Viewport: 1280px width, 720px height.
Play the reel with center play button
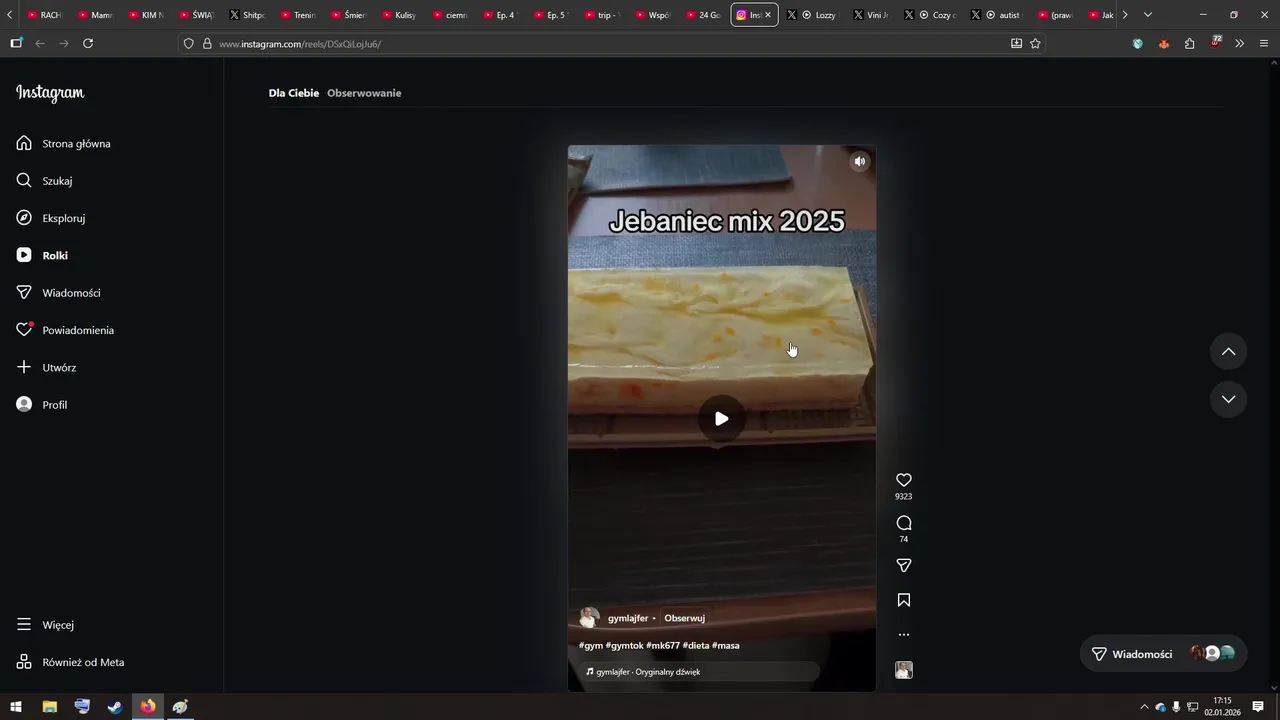(721, 419)
